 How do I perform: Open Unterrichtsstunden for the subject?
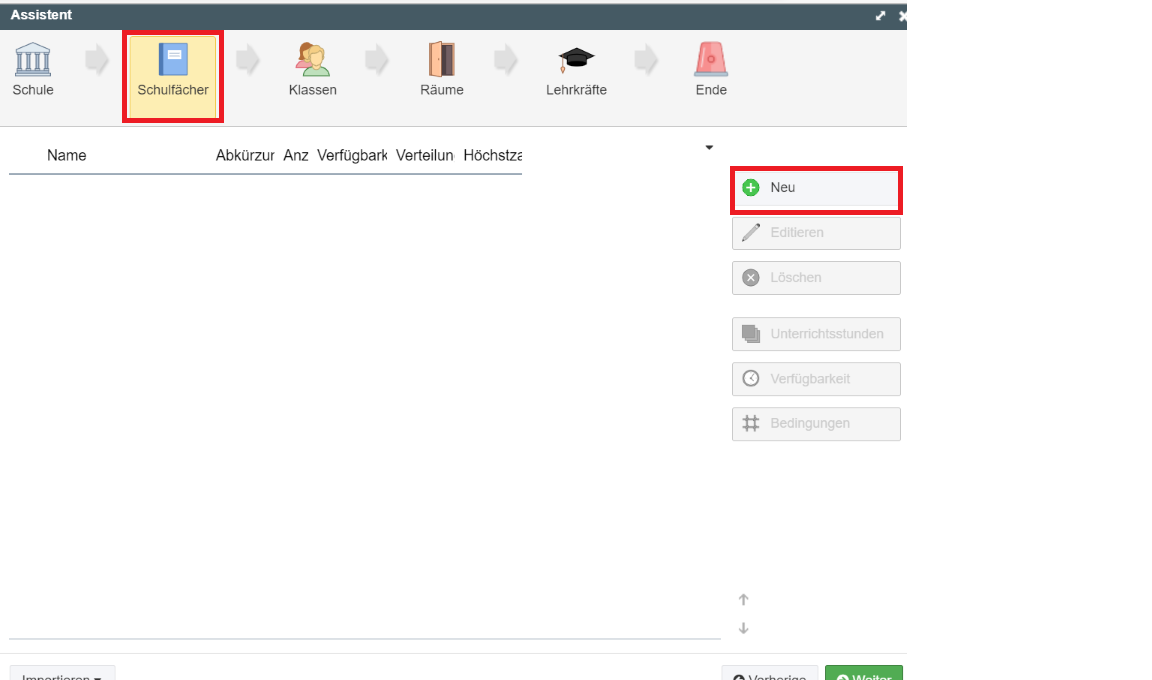point(816,334)
